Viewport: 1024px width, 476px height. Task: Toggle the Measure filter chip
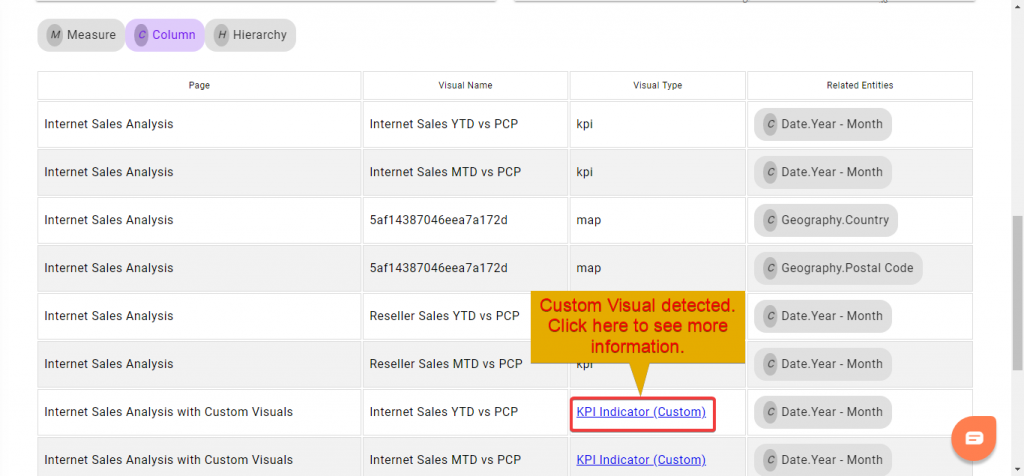(81, 35)
